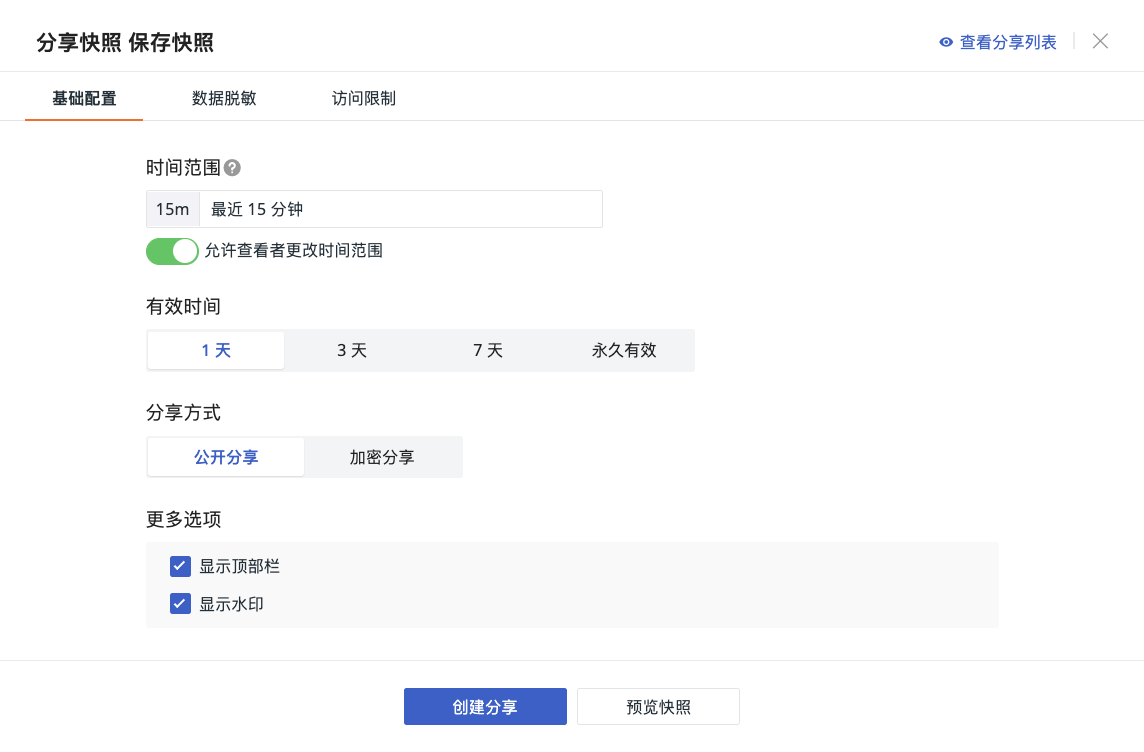
Task: Click the 更多选项 section label
Action: 183,519
